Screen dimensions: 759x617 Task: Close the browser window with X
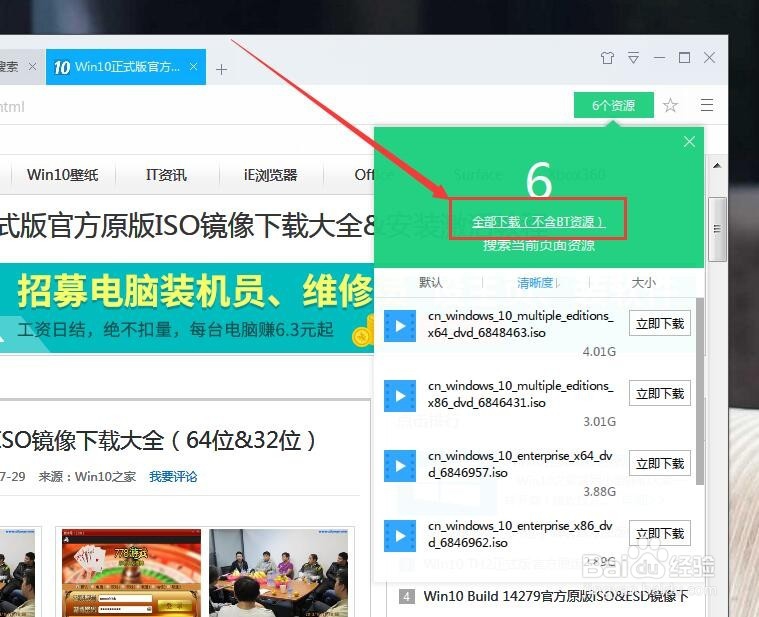pyautogui.click(x=710, y=58)
